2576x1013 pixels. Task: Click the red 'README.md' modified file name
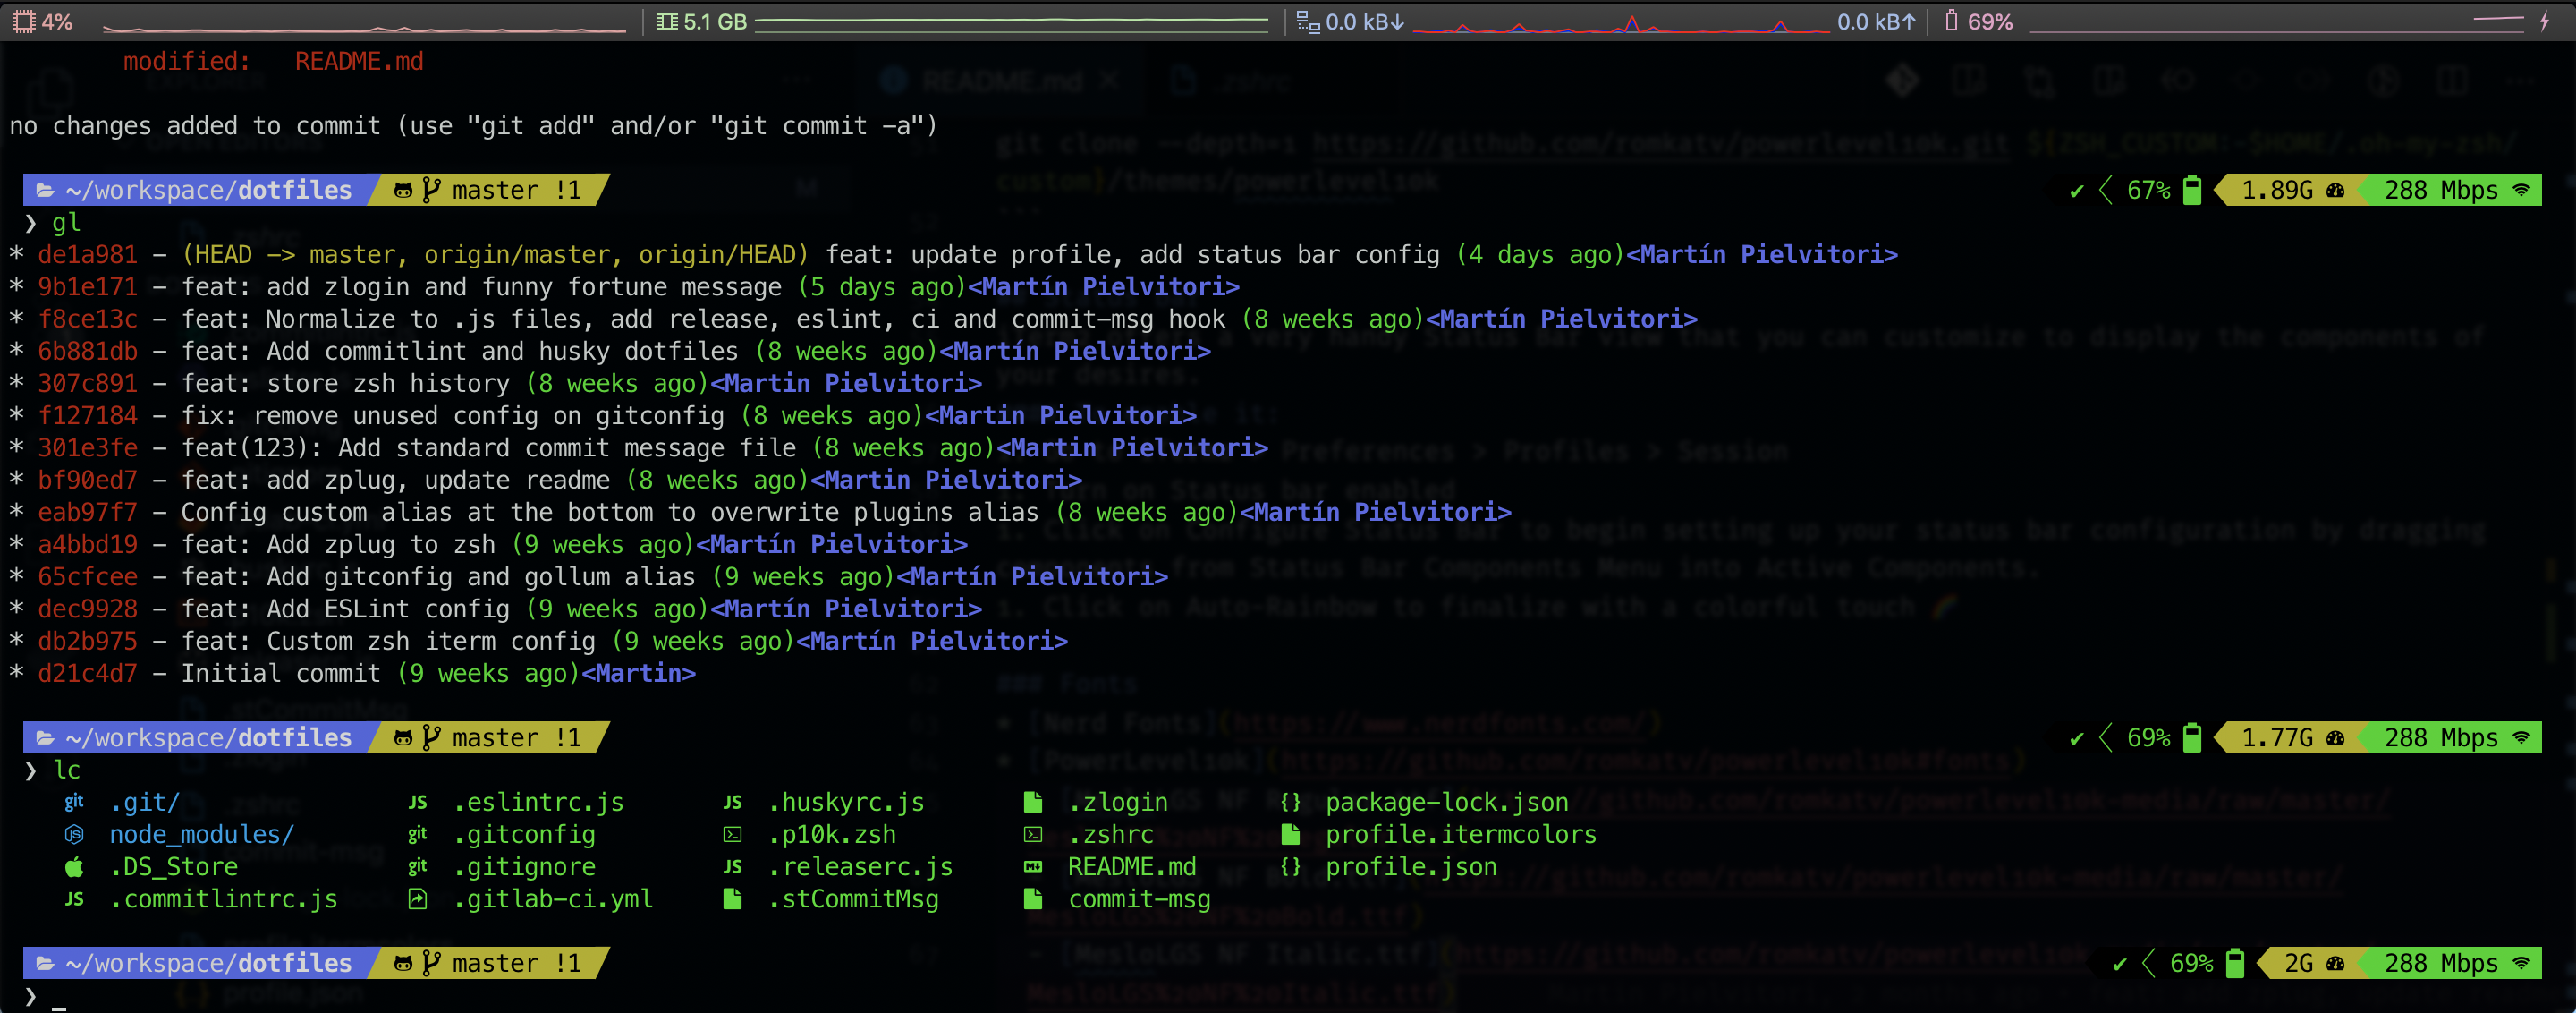point(359,62)
